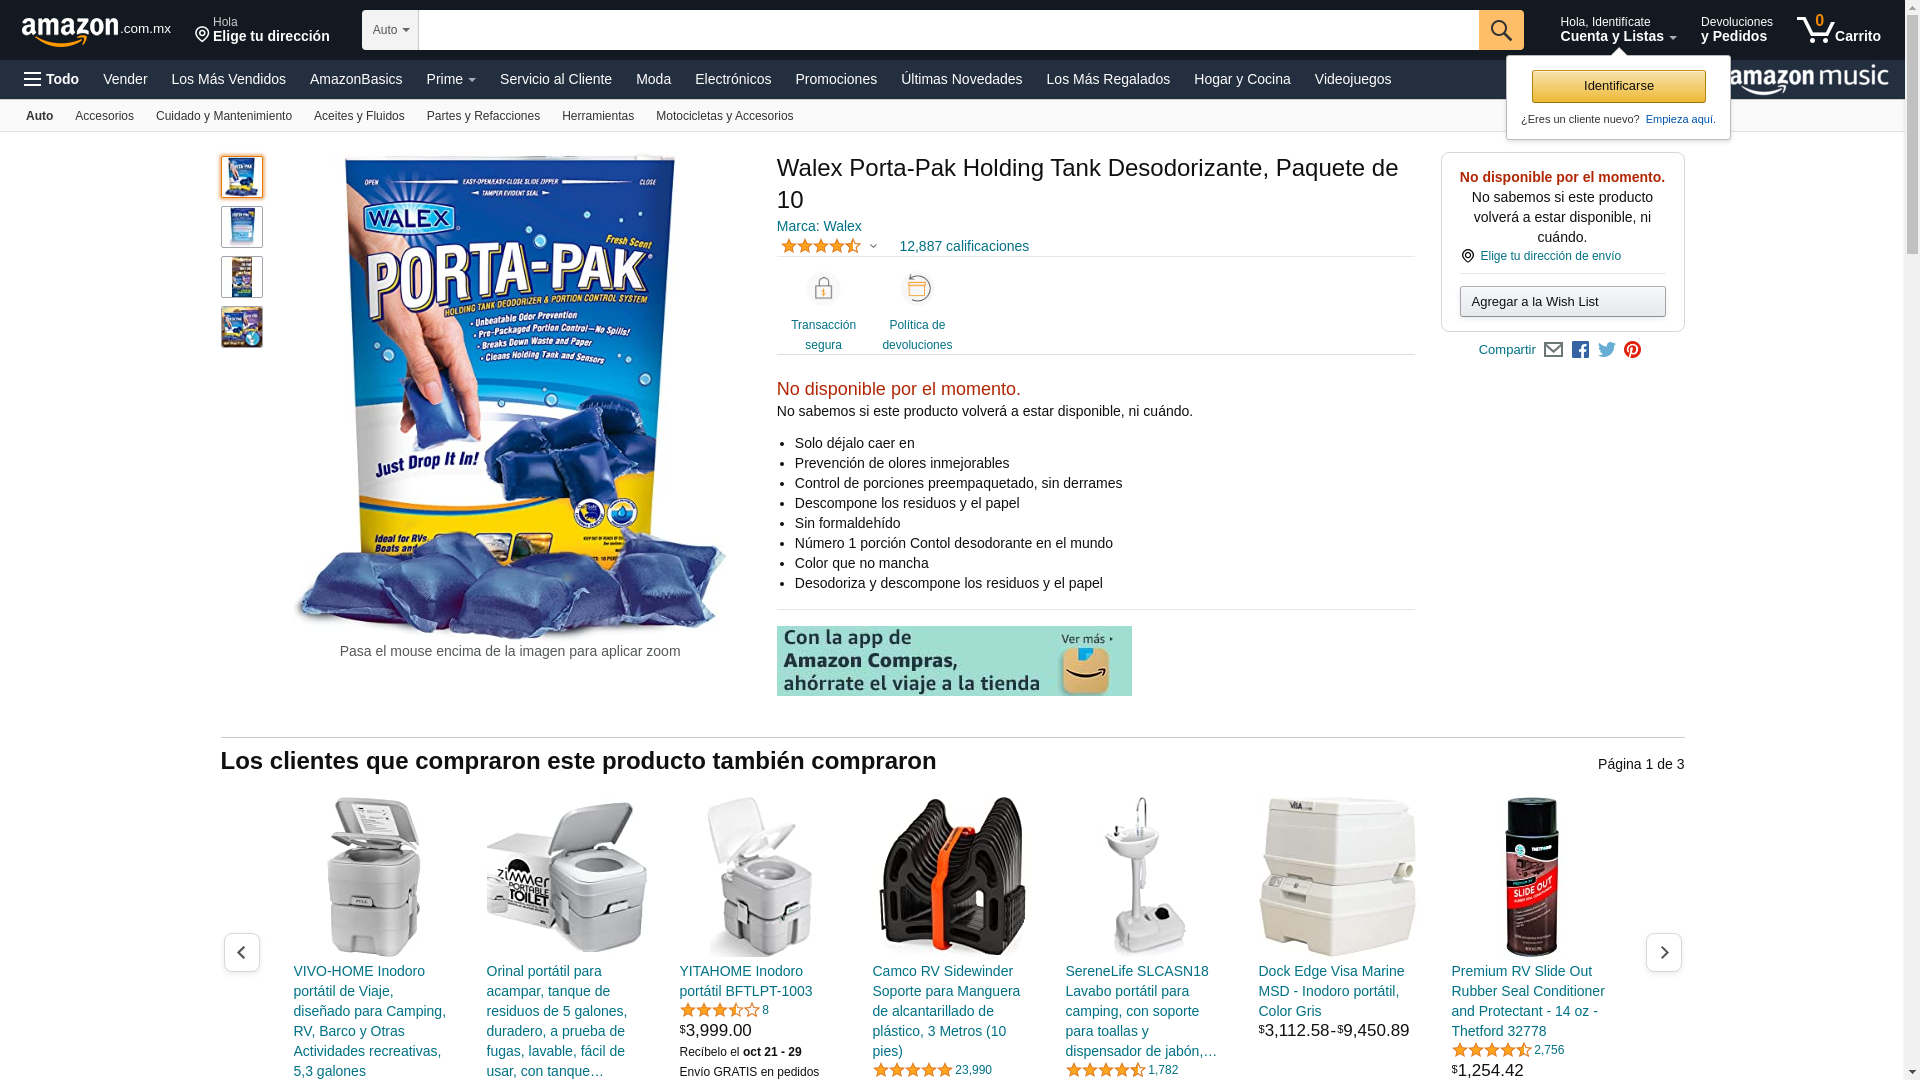
Task: Open the Todo hamburger menu
Action: [52, 79]
